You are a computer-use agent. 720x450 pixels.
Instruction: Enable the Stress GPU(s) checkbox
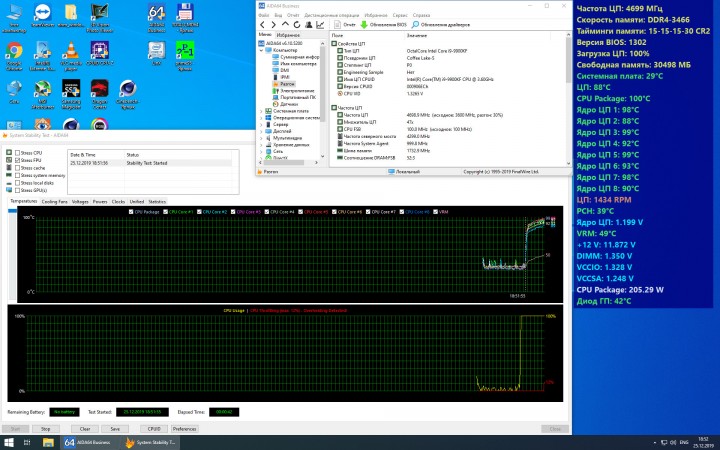17,190
